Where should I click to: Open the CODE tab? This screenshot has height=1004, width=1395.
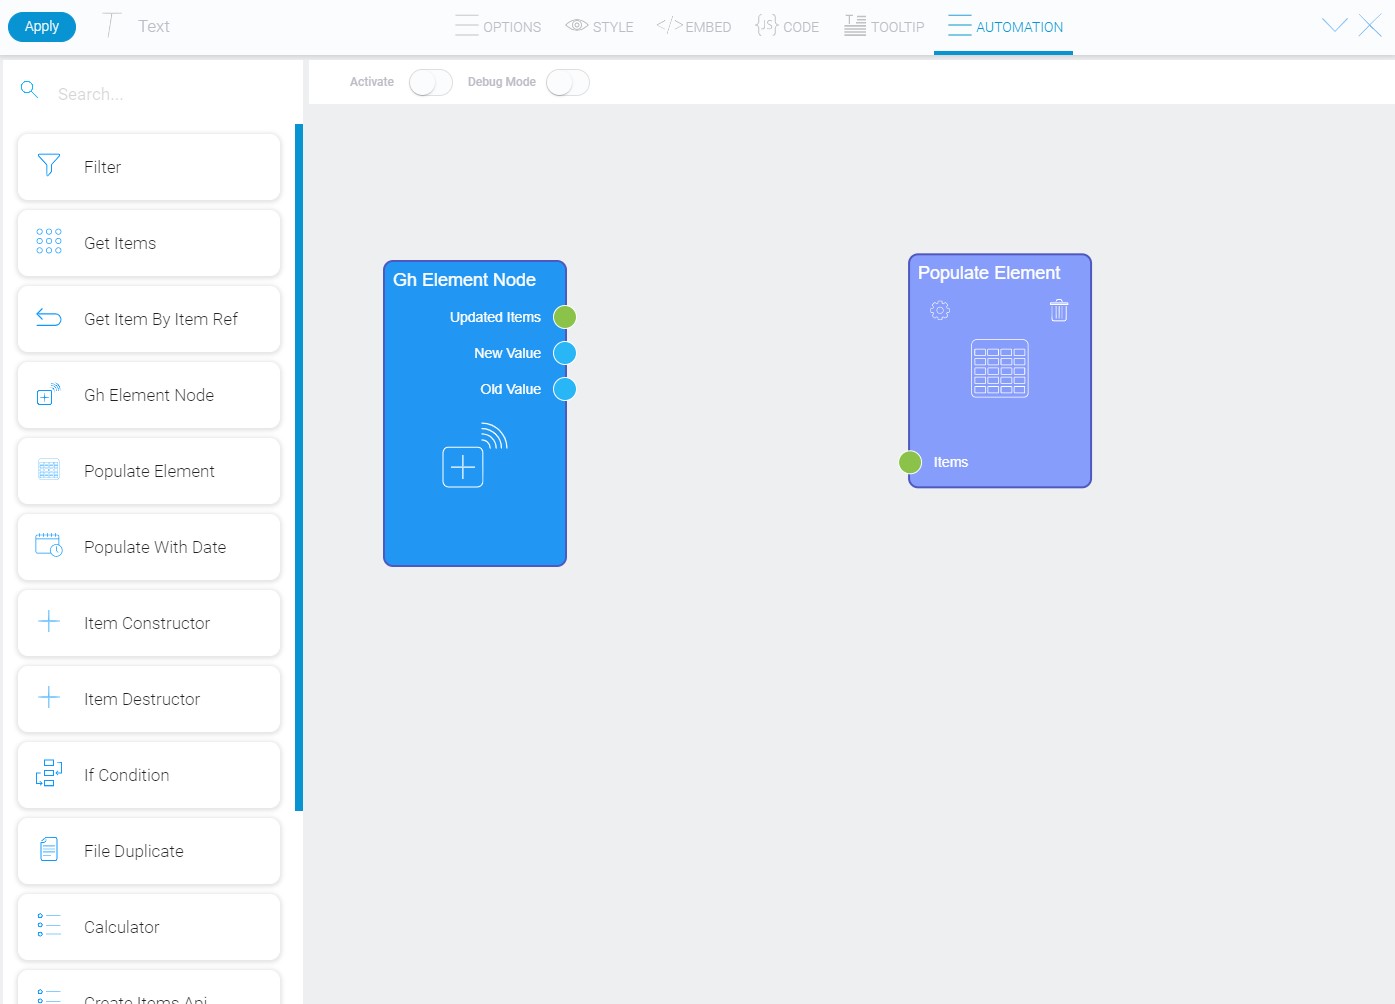pos(787,26)
